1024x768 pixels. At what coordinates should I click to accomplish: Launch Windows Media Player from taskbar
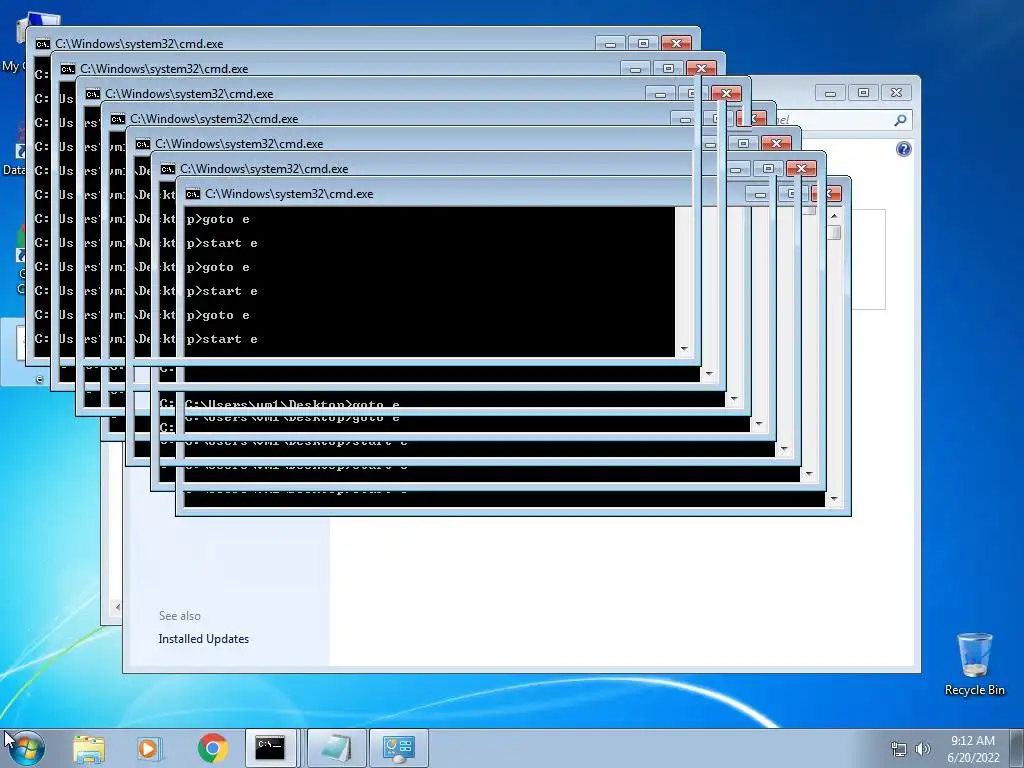148,748
